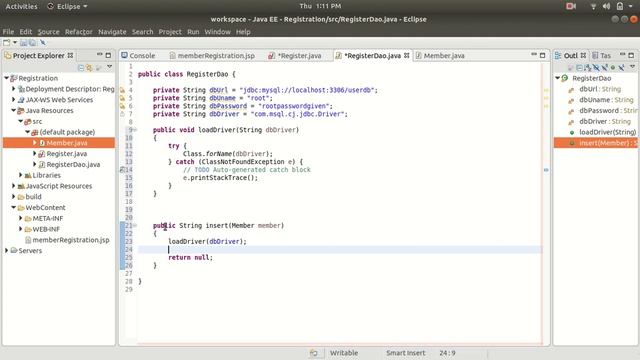Toggle Sort alphabetically in Outline toolbar
The width and height of the screenshot is (640, 360).
pos(588,67)
